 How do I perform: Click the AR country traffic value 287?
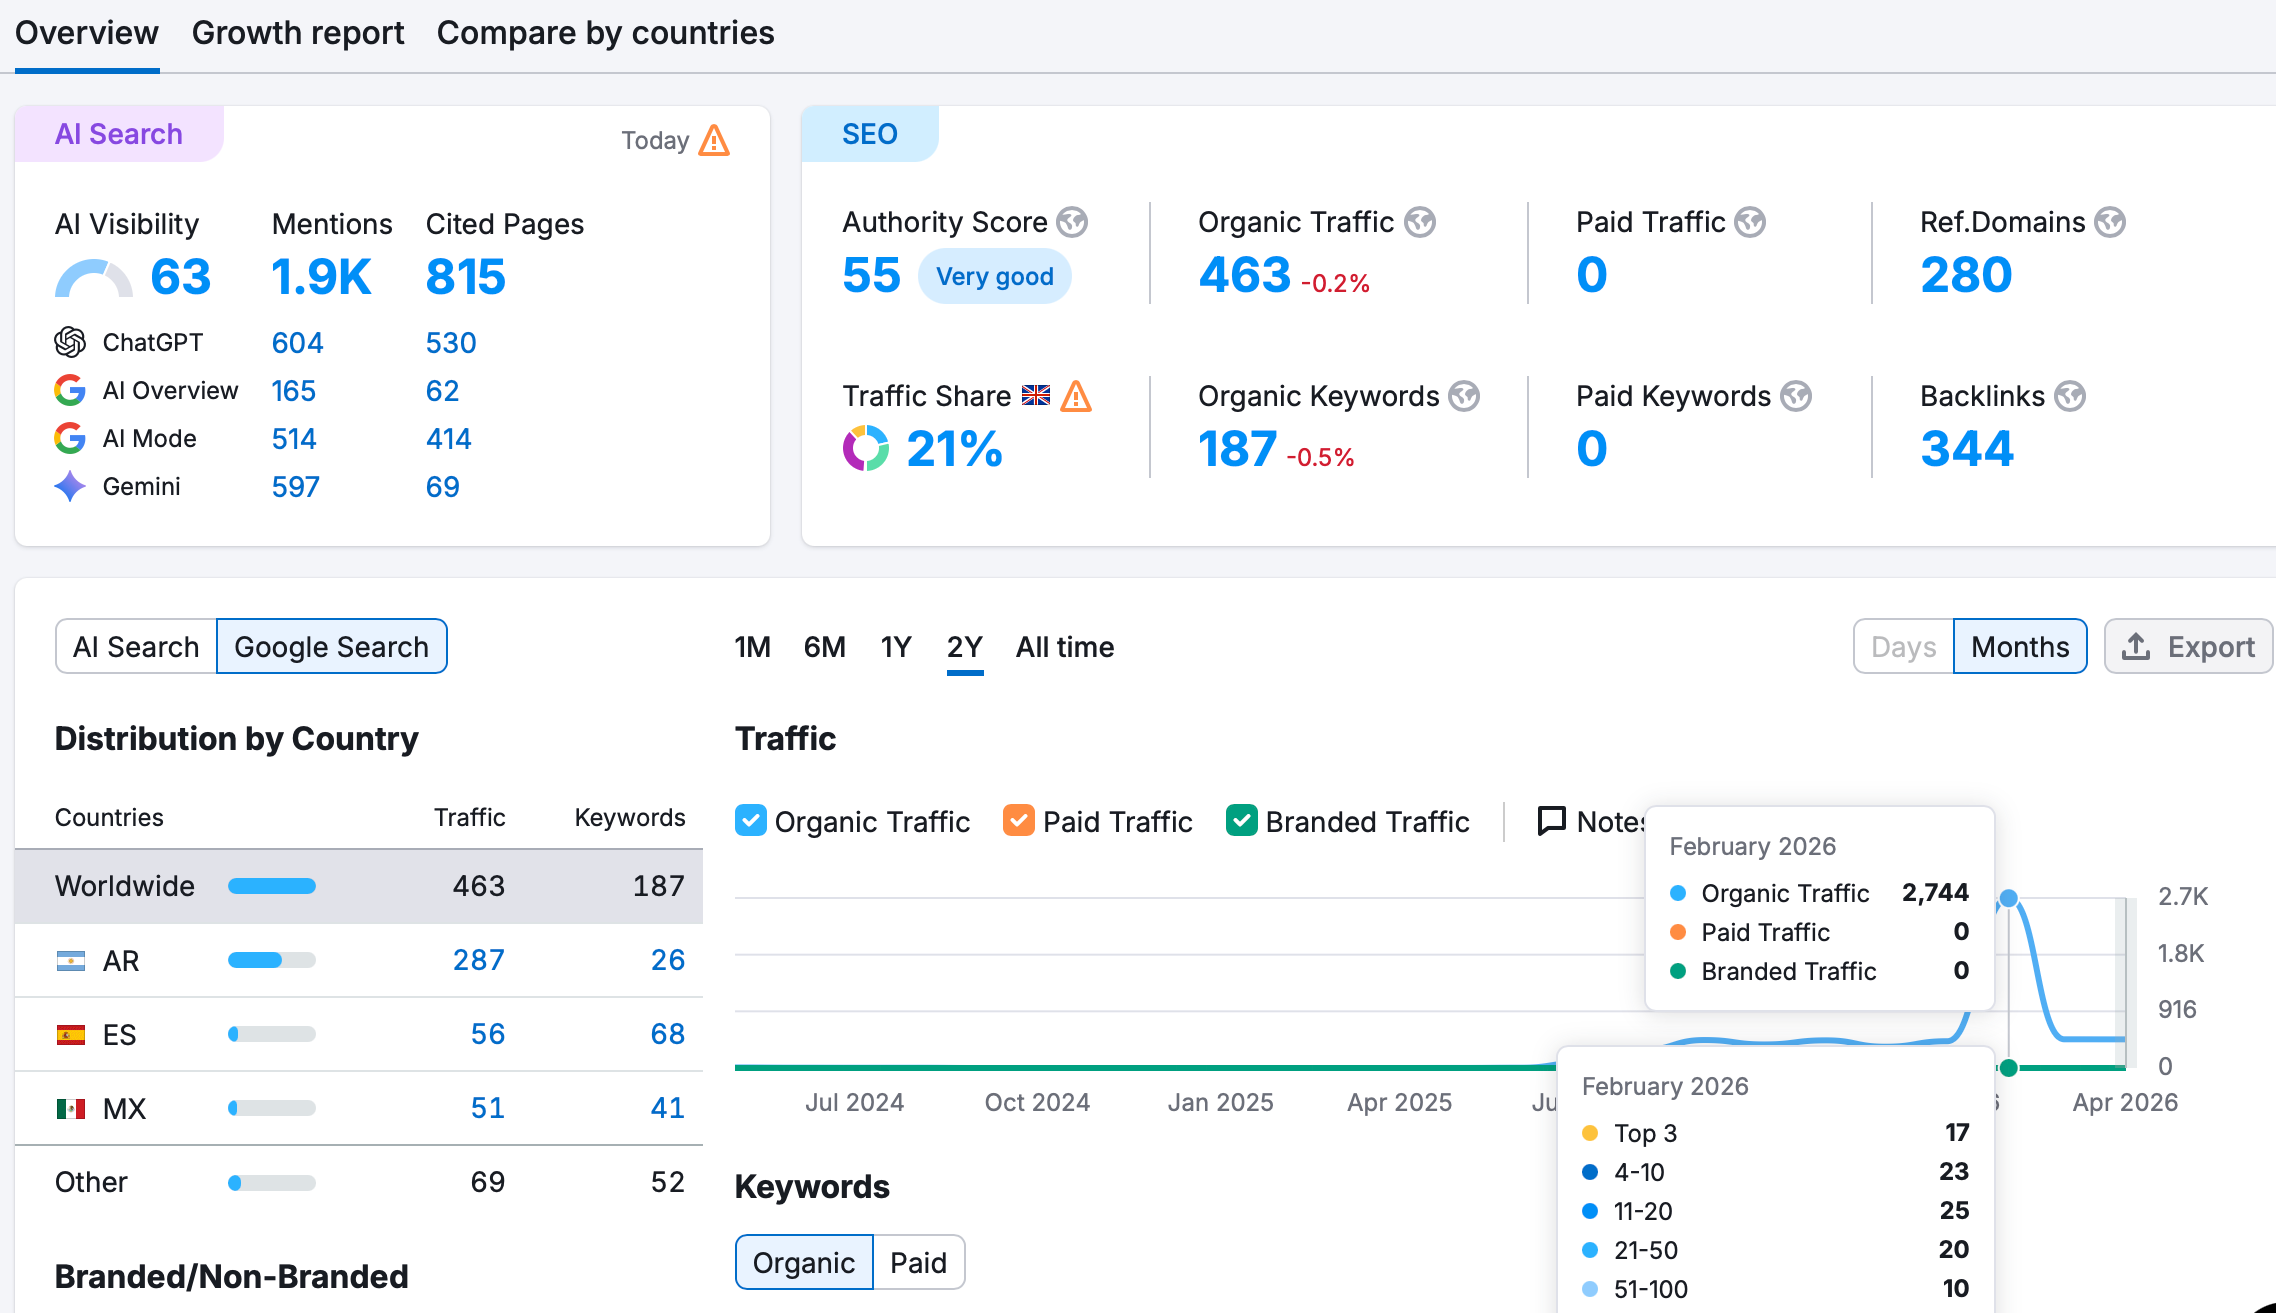pos(478,960)
